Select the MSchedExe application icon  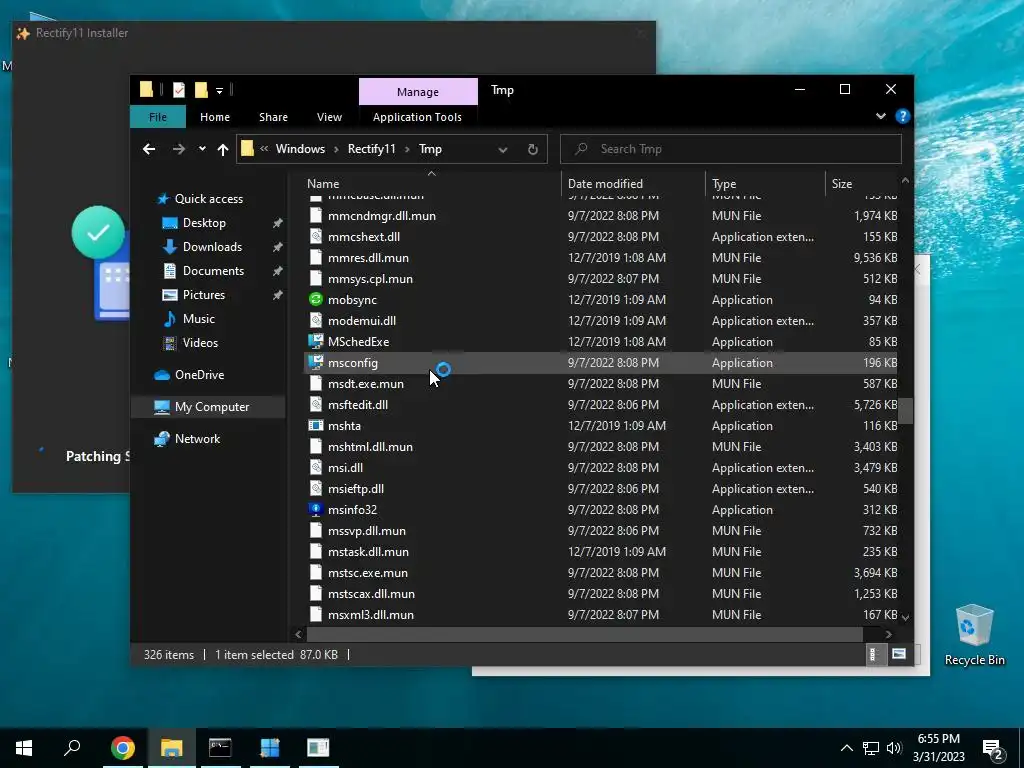coord(316,342)
